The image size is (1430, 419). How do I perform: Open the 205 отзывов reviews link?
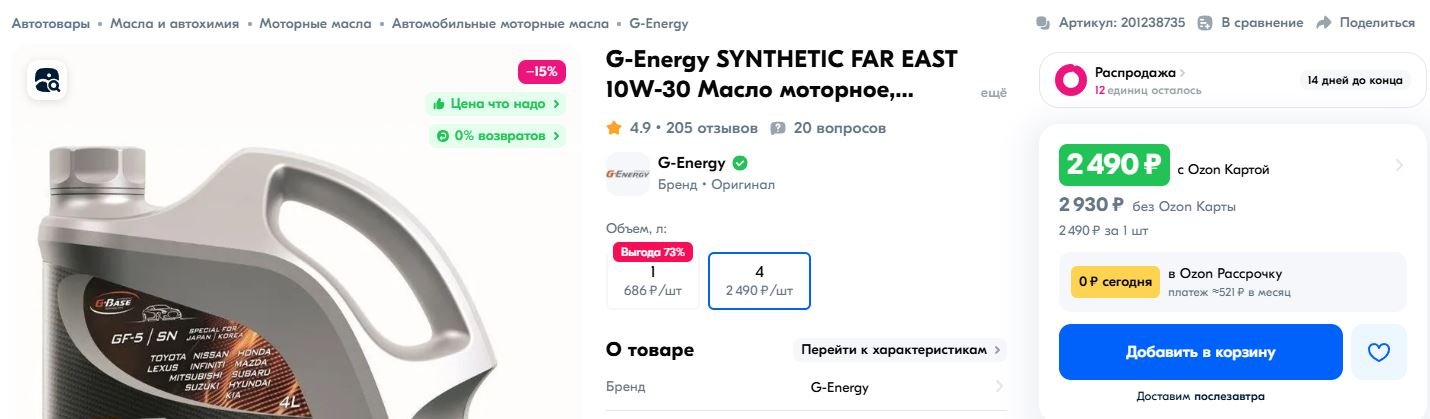(x=712, y=128)
